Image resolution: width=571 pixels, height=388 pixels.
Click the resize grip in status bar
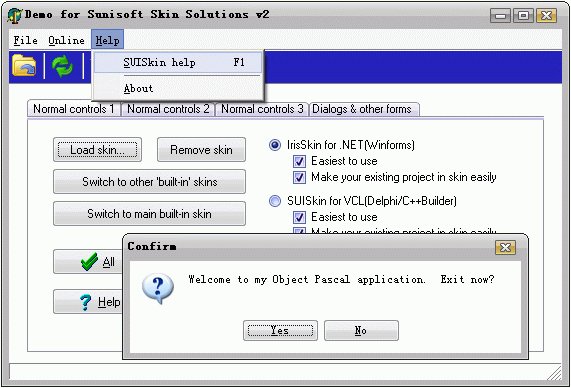coord(554,373)
